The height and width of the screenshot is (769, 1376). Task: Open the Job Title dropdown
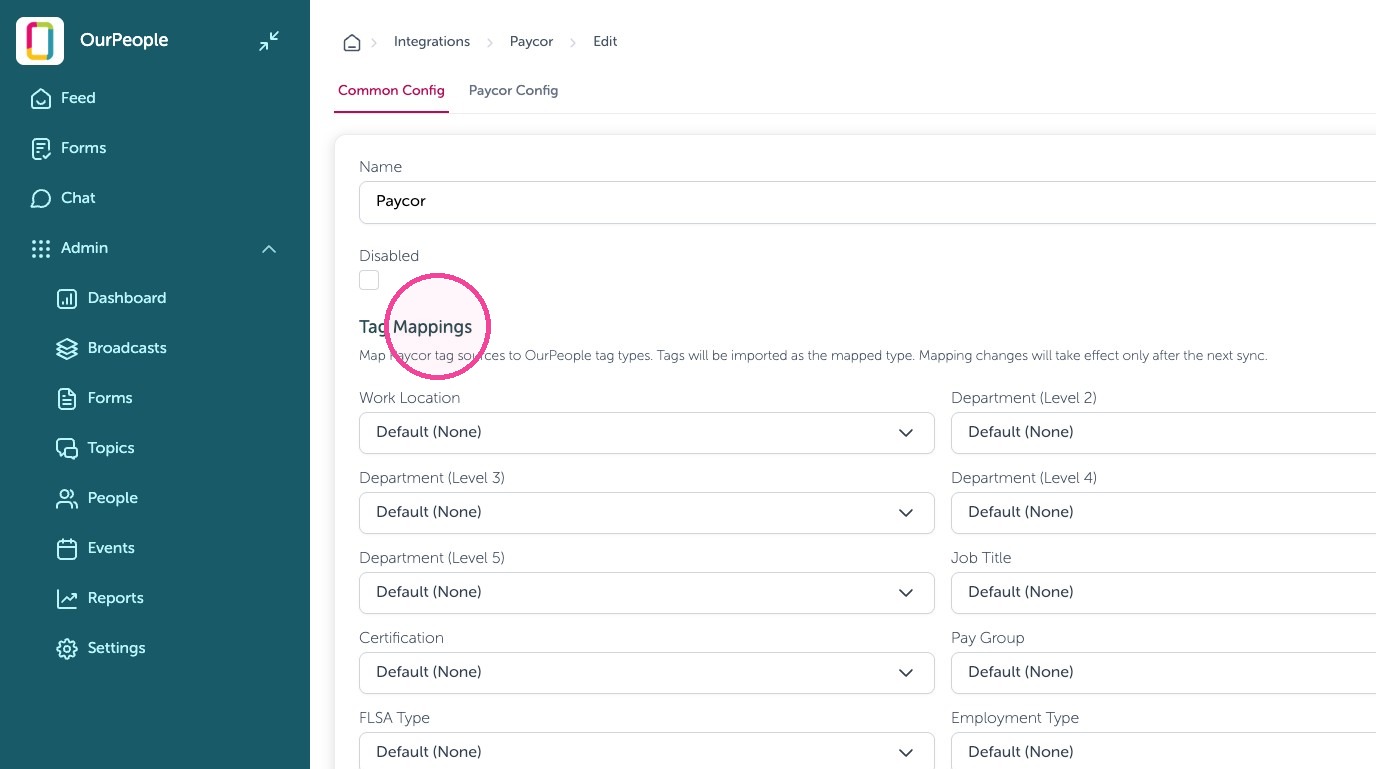(1163, 592)
